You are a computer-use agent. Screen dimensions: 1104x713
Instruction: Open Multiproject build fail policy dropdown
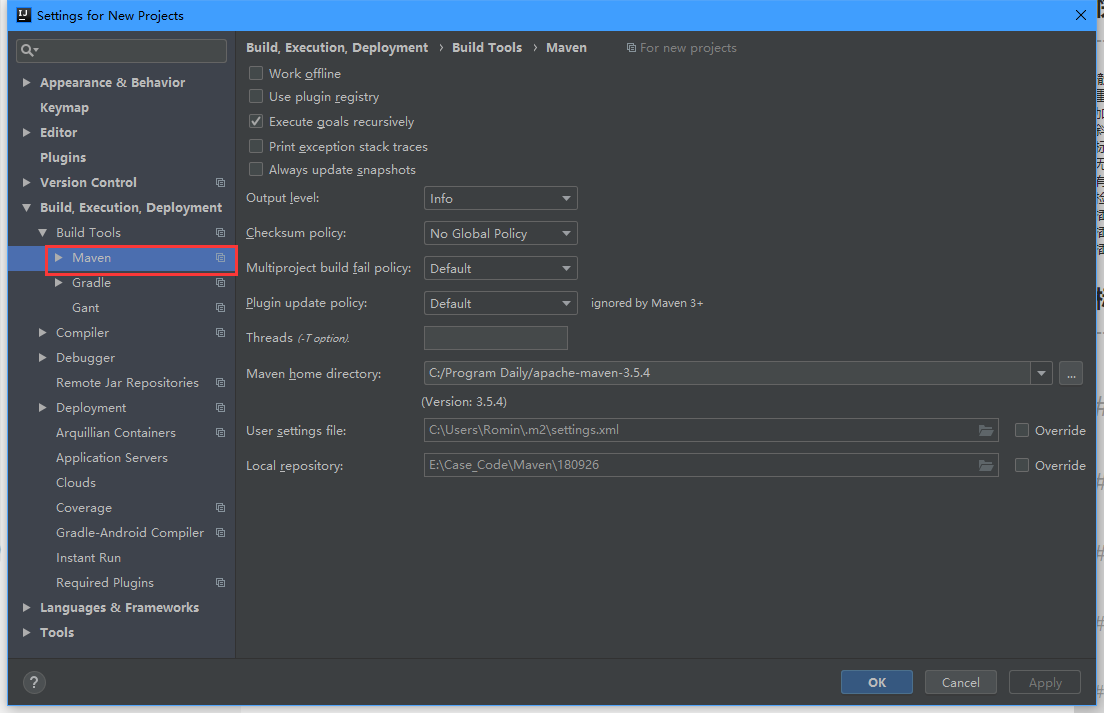[501, 268]
